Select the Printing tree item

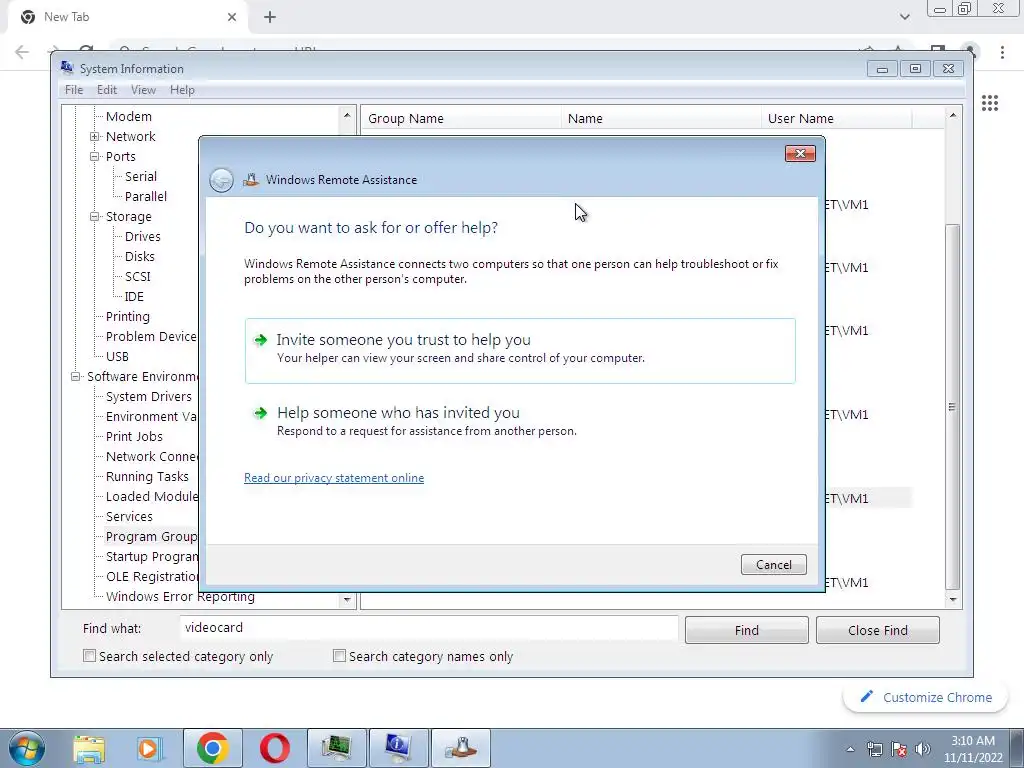coord(127,317)
